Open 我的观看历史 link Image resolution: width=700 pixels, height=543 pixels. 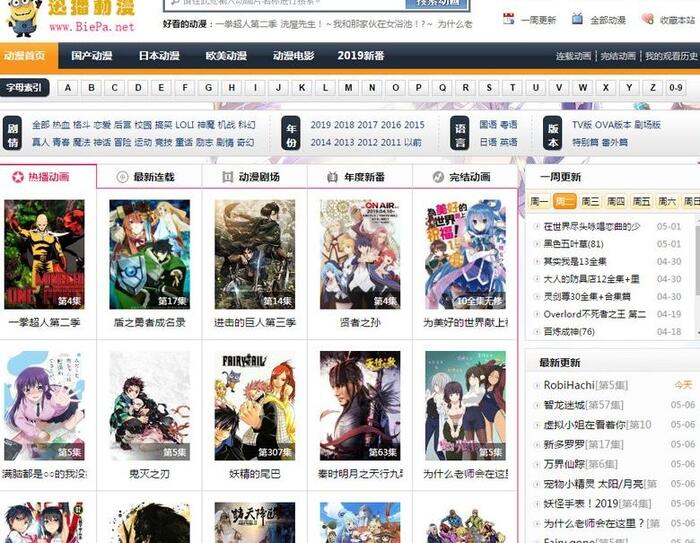click(x=671, y=56)
